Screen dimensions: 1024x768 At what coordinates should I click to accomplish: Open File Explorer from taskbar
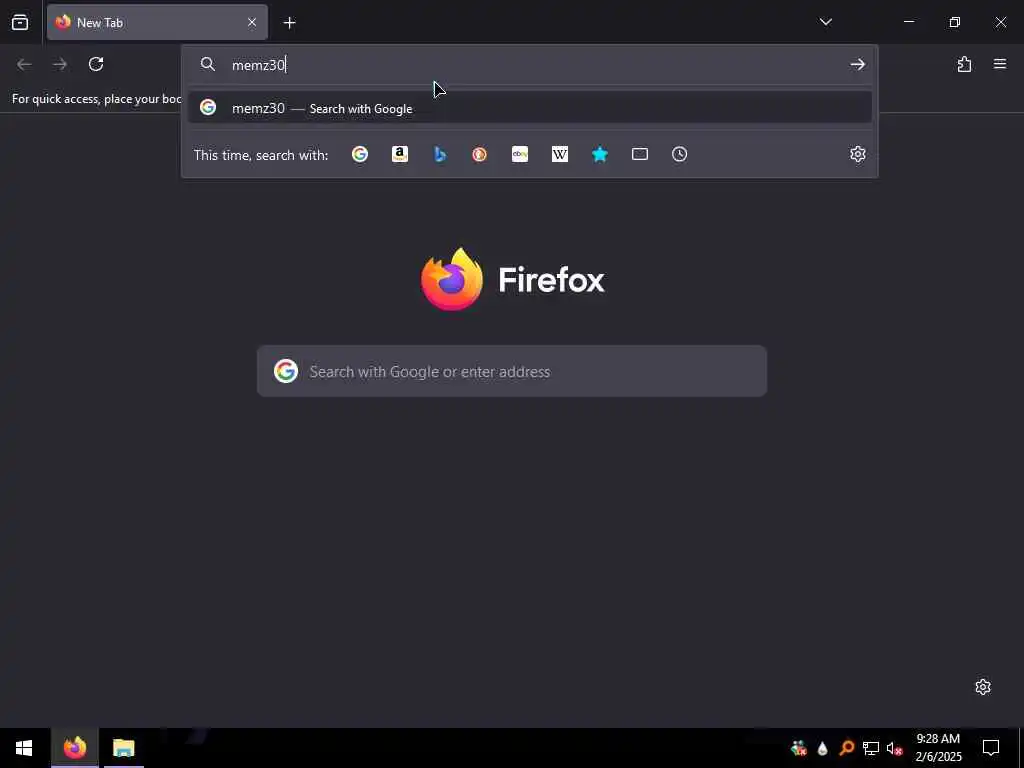(123, 748)
